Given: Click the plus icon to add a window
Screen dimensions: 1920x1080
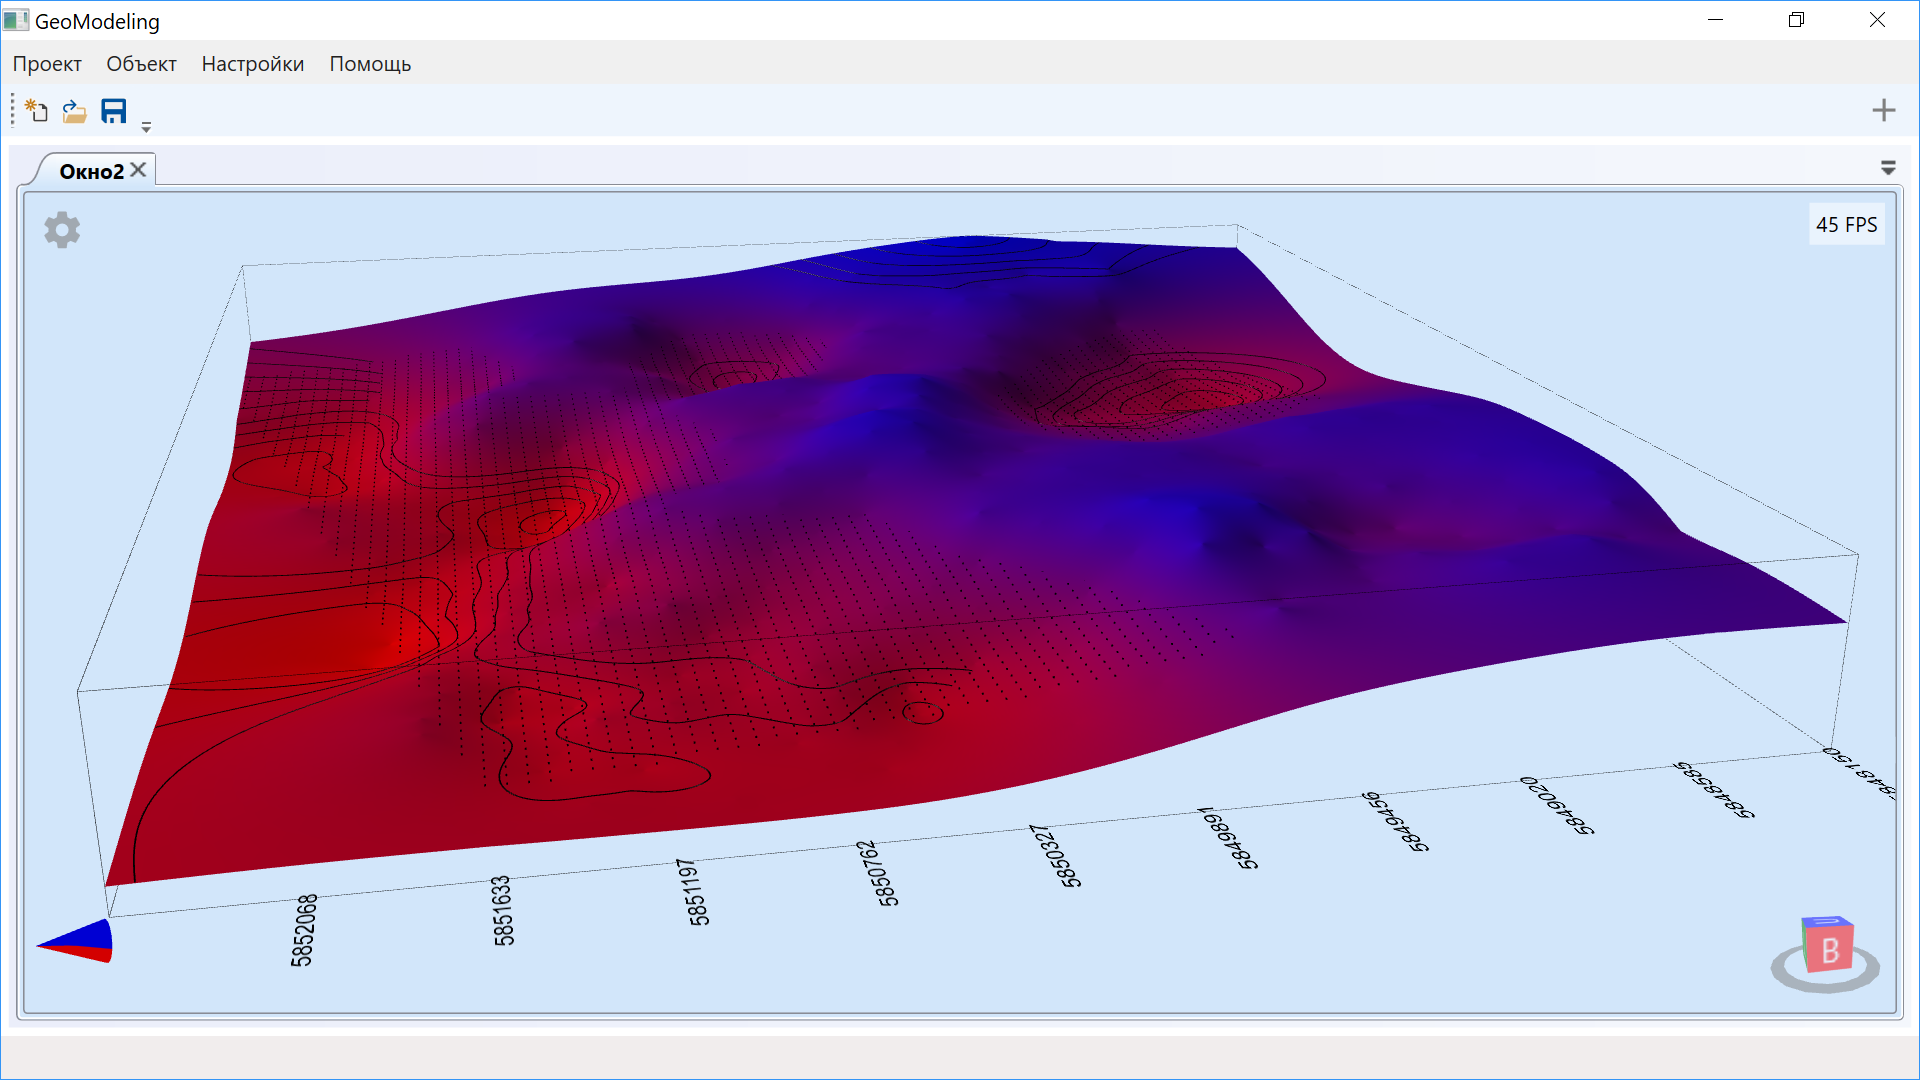Looking at the screenshot, I should pyautogui.click(x=1883, y=110).
